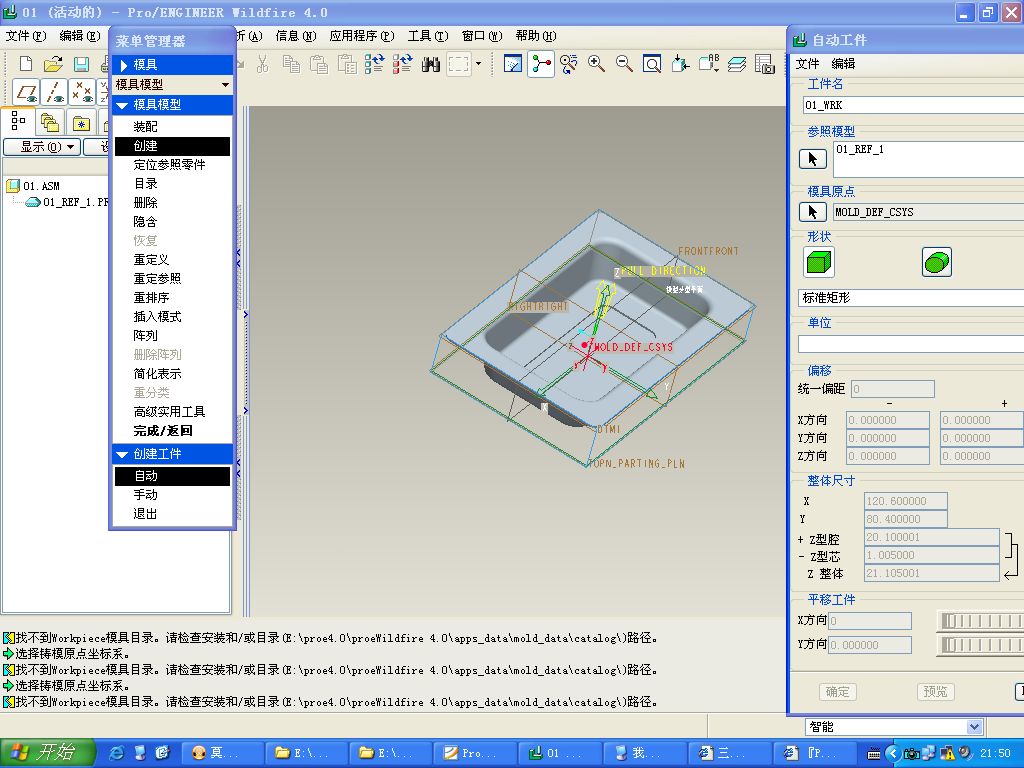The image size is (1024, 768).
Task: Select 01_REF_1 part in model tree
Action: 67,202
